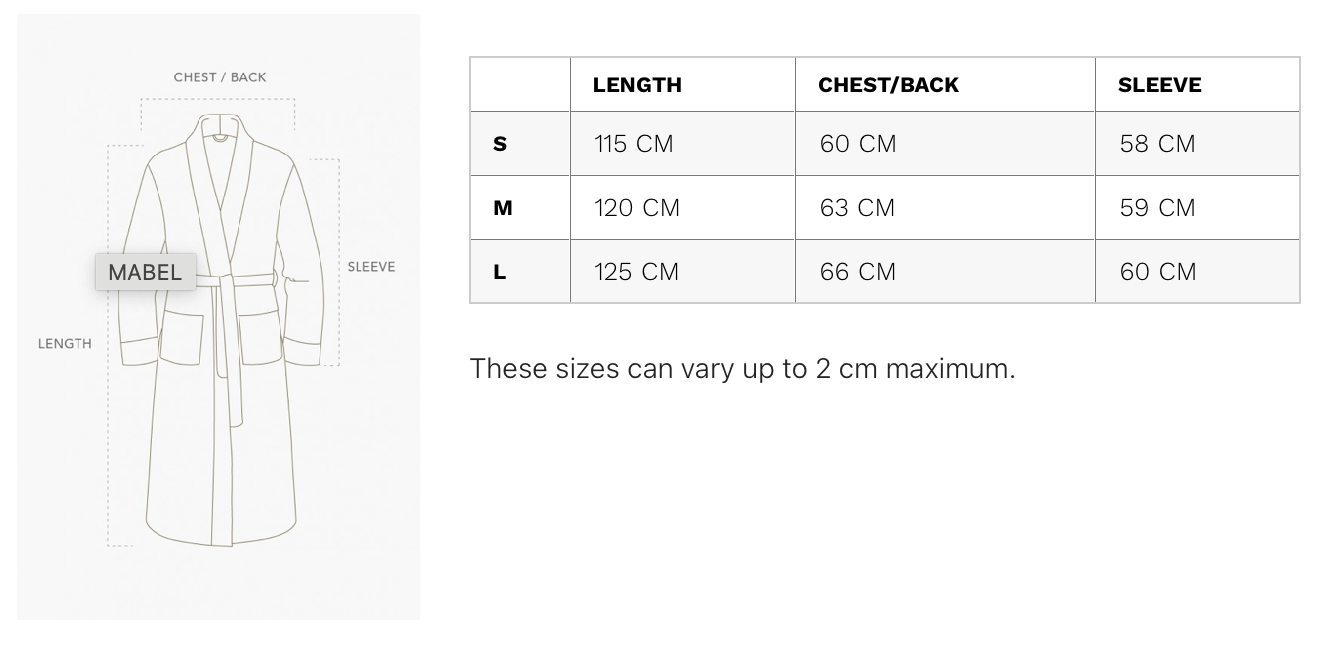Click the 125 CM length cell
1324x646 pixels.
point(637,272)
